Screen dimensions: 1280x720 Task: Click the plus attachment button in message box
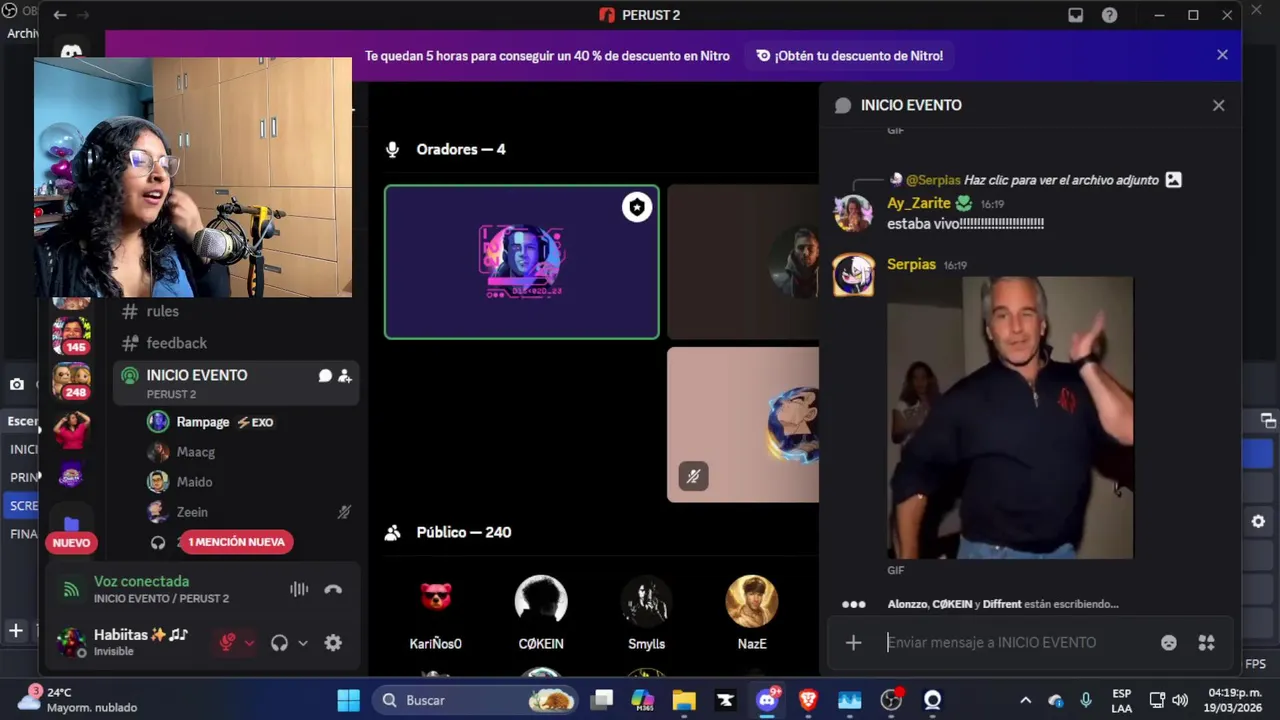[853, 643]
